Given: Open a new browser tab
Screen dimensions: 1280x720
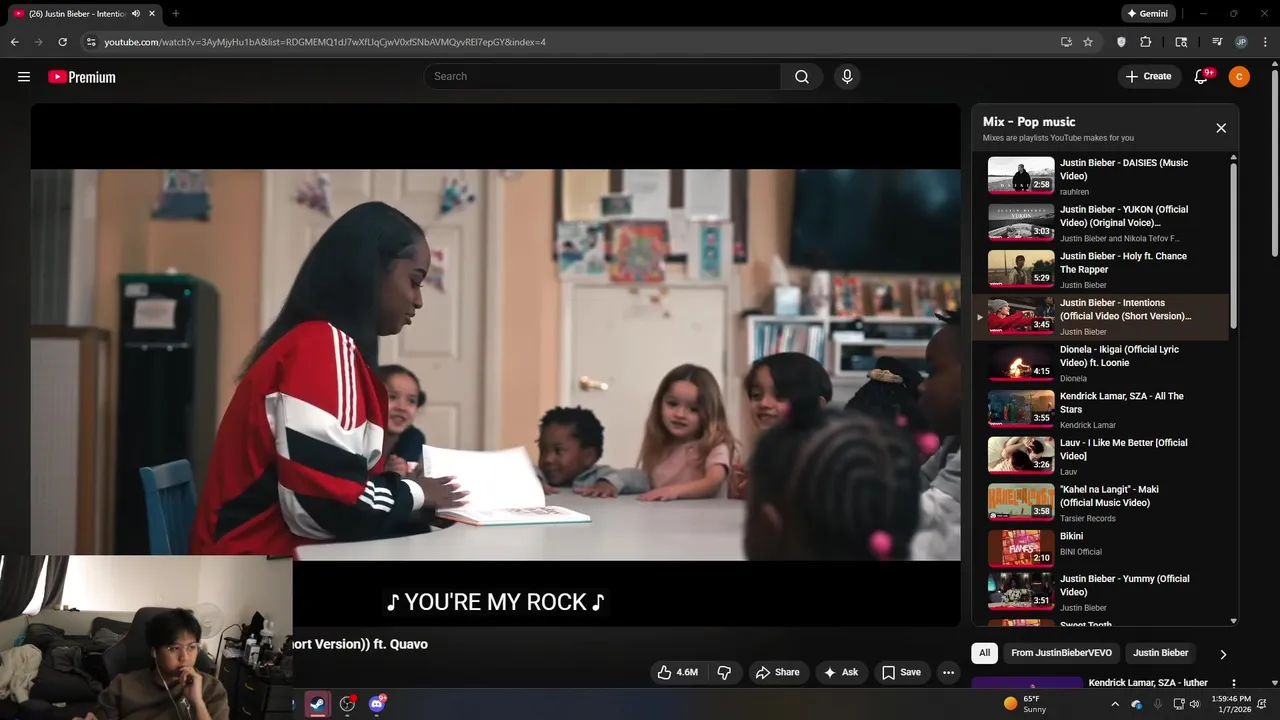Looking at the screenshot, I should coord(175,14).
